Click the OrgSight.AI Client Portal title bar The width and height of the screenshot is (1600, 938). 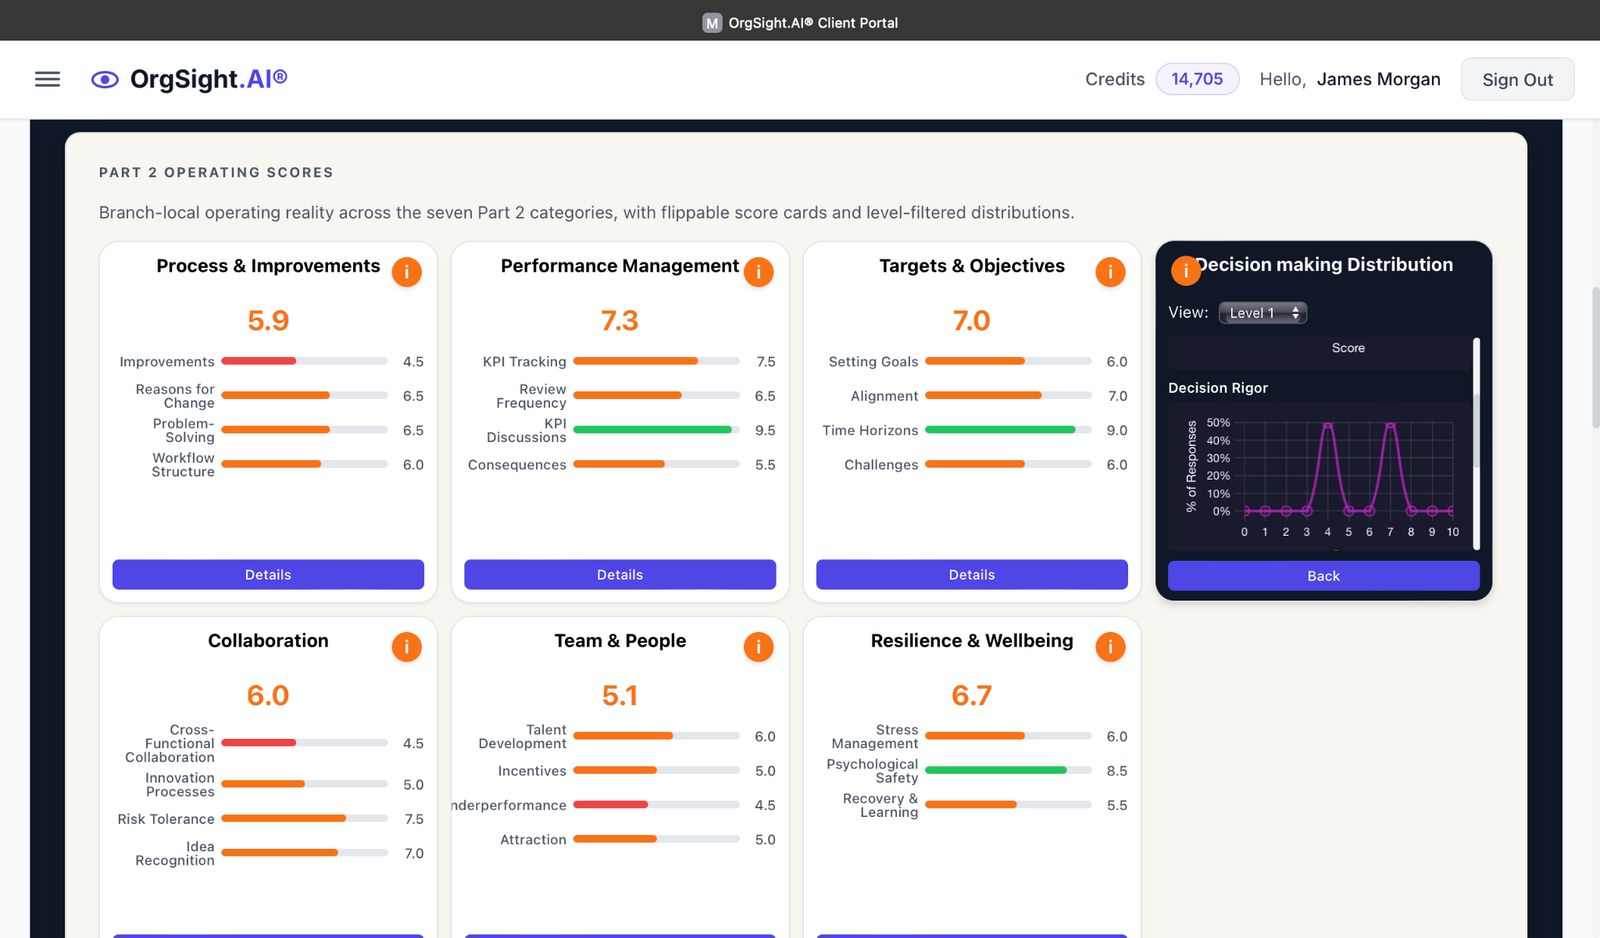[800, 22]
